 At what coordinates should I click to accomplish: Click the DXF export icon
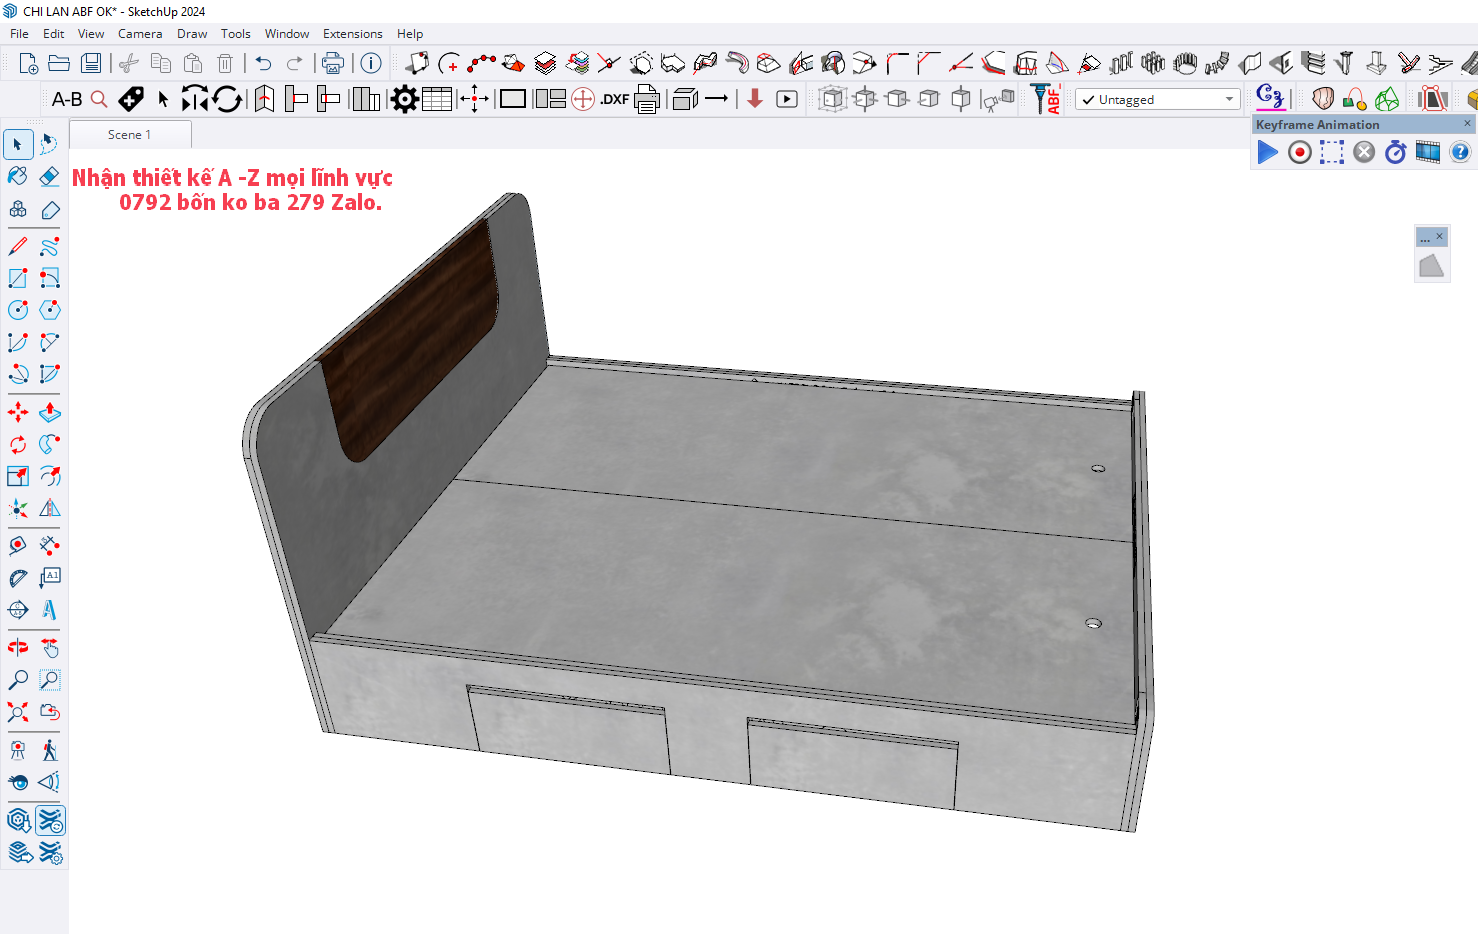[x=614, y=99]
